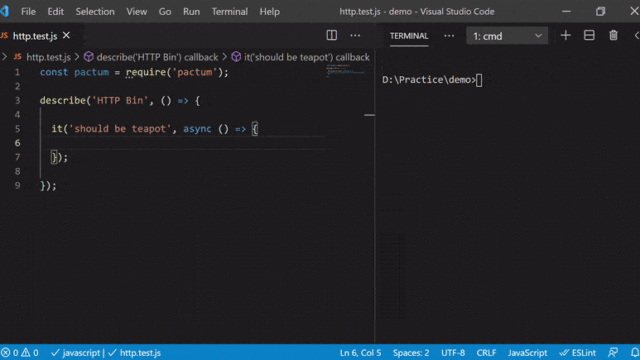Select the http.test.js editor tab

point(35,36)
